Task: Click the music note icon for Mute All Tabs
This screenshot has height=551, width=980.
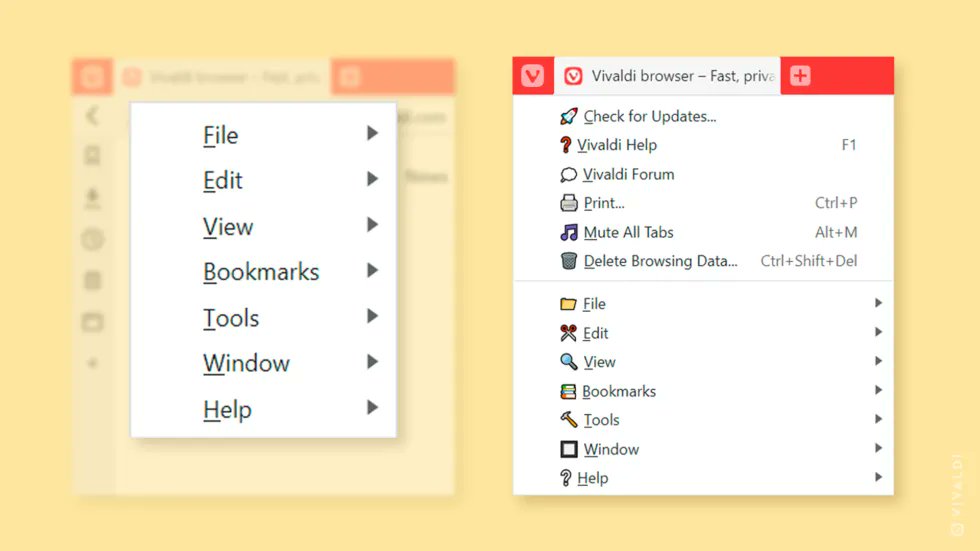Action: 569,232
